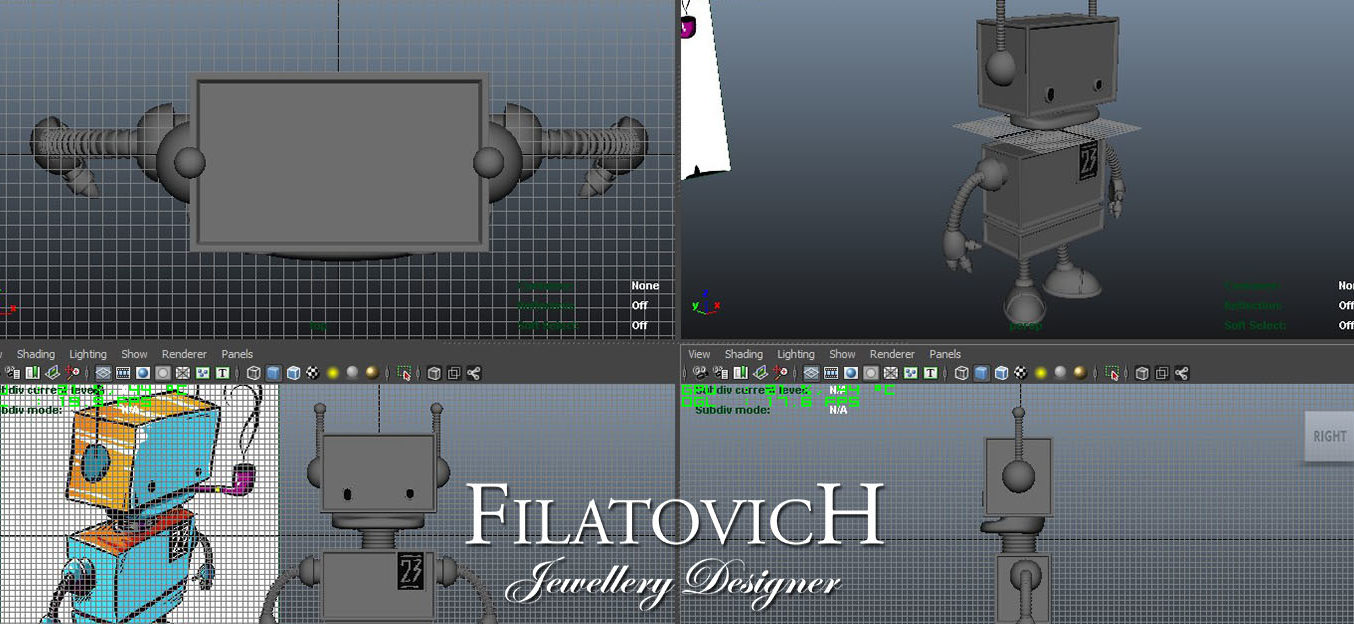Open Renderer menu in front view panel
The height and width of the screenshot is (624, 1354).
coord(184,354)
